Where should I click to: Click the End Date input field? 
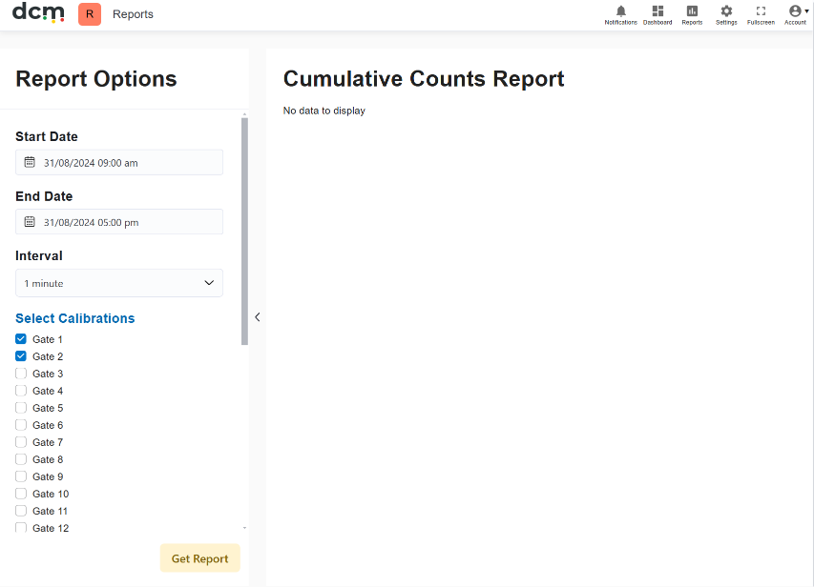tap(119, 222)
